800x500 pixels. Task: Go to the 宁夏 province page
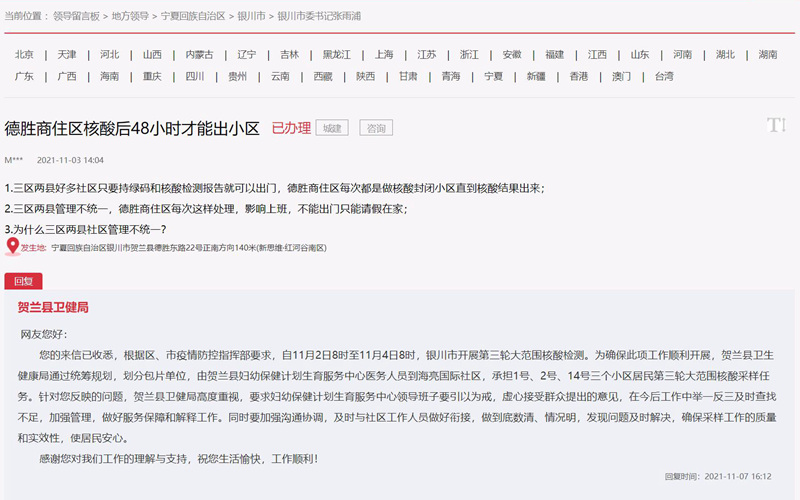[x=494, y=76]
